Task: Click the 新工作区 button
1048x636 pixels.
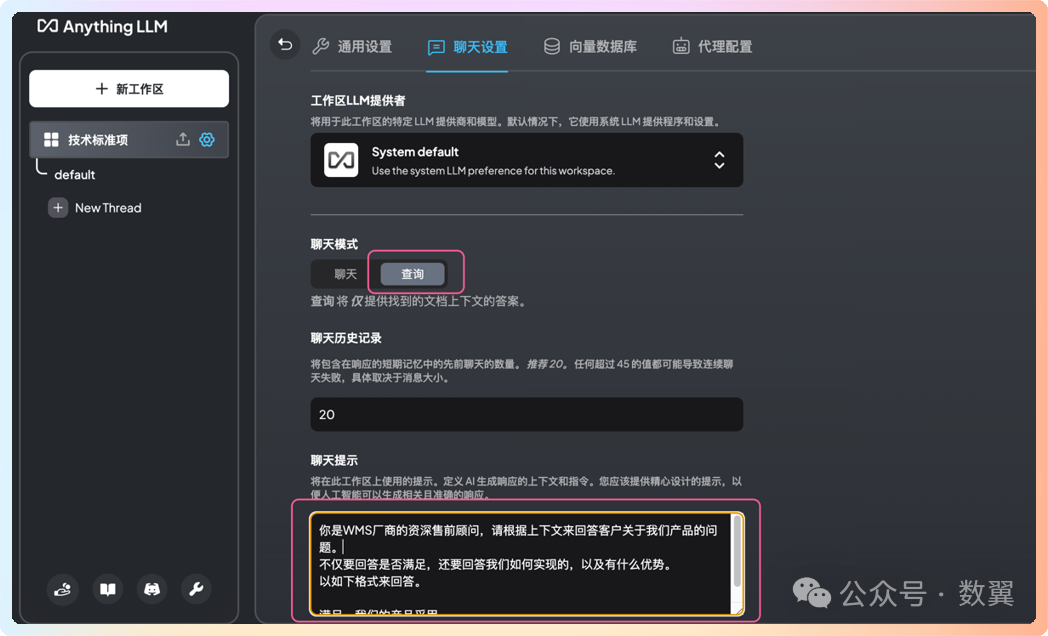Action: (128, 89)
